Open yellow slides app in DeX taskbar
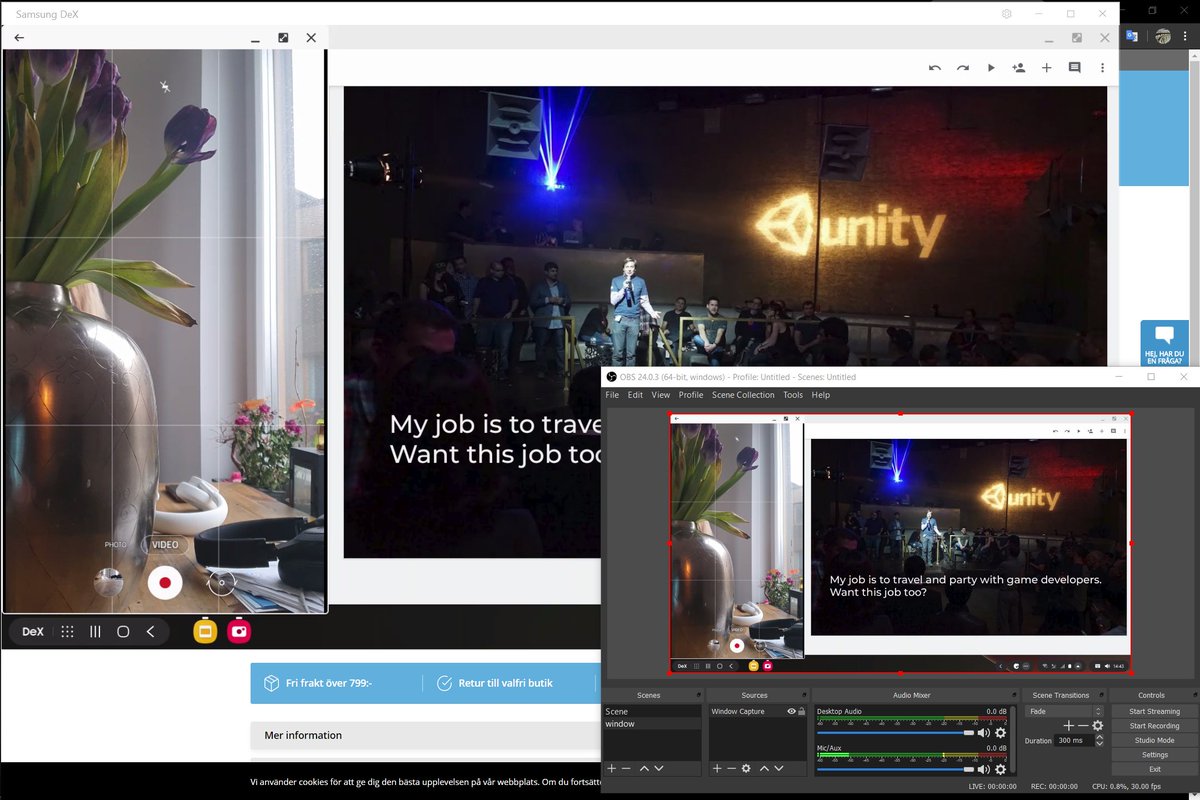Viewport: 1200px width, 800px height. coord(205,631)
